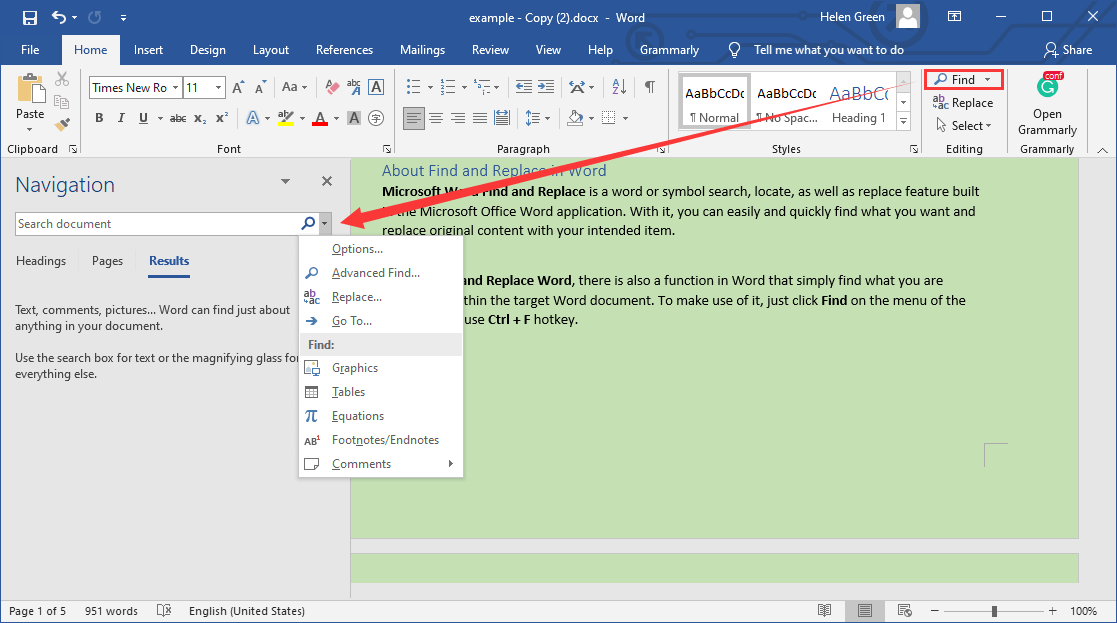Toggle center paragraph alignment
This screenshot has height=623, width=1117.
(x=436, y=117)
